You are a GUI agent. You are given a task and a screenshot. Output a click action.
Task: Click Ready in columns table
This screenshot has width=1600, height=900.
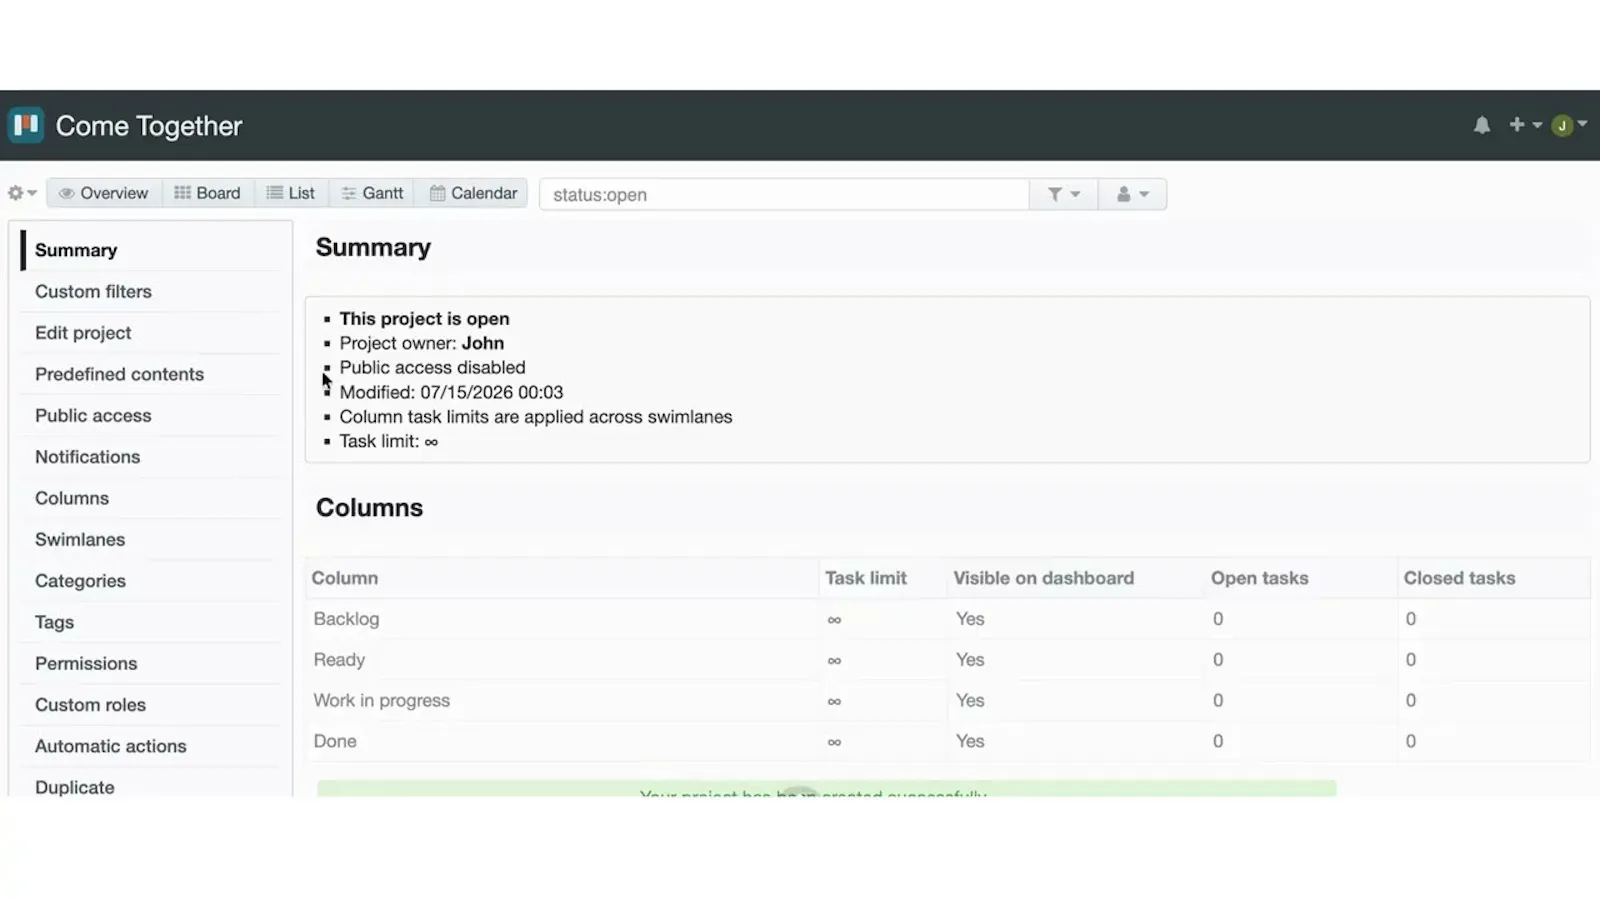[x=339, y=660]
